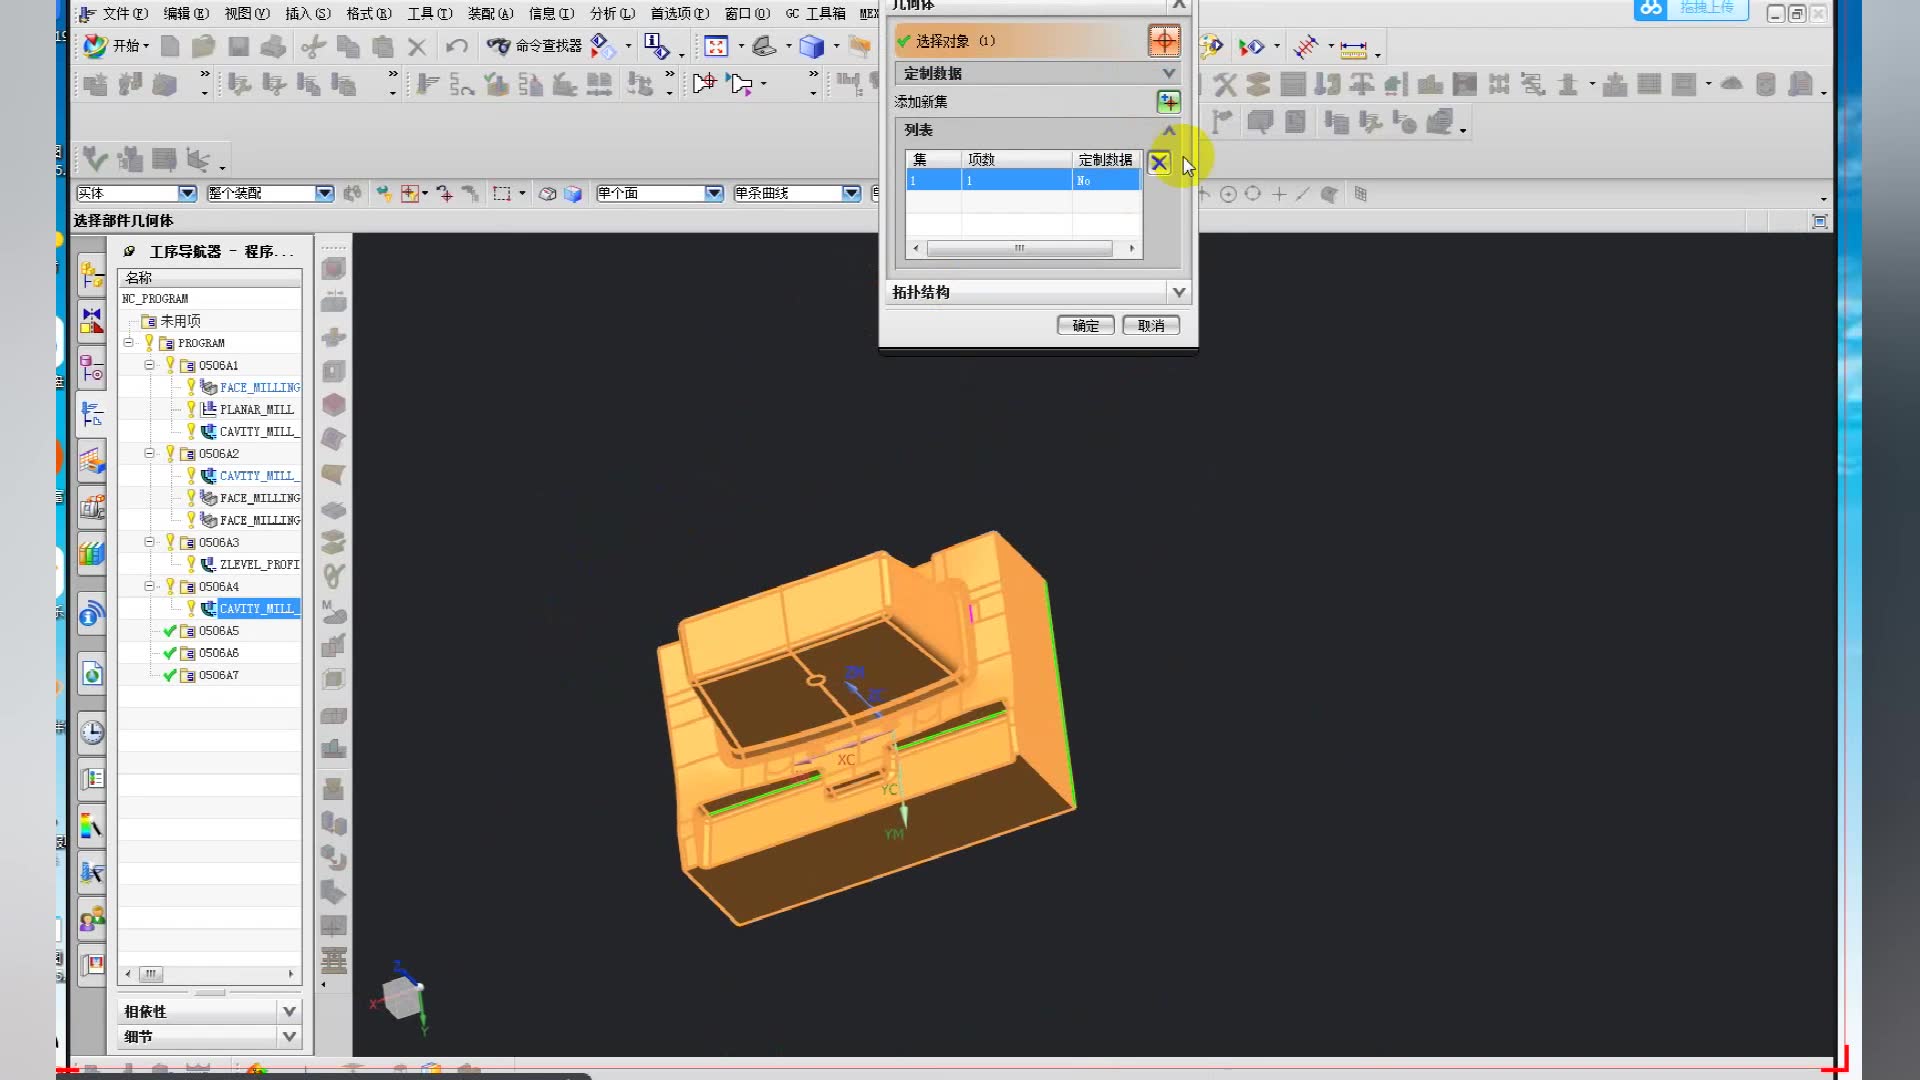Viewport: 1920px width, 1080px height.
Task: Click the undo arrow in toolbar
Action: (457, 46)
